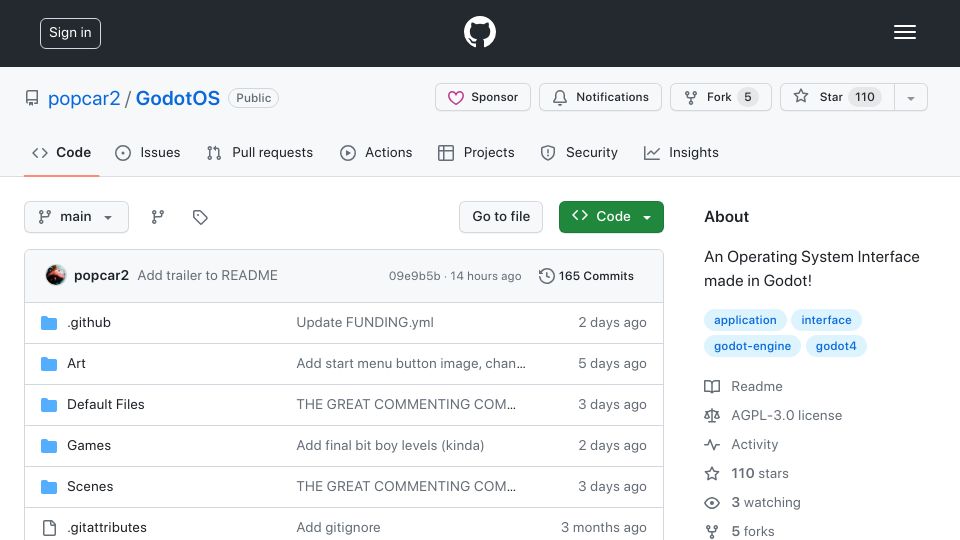Click the Sponsor heart button
The width and height of the screenshot is (960, 540).
click(x=482, y=97)
